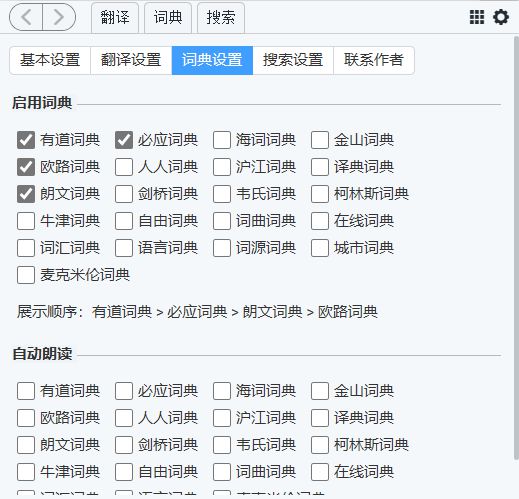The image size is (519, 499).
Task: Enable 海词词典 under 启用词典
Action: pos(222,140)
